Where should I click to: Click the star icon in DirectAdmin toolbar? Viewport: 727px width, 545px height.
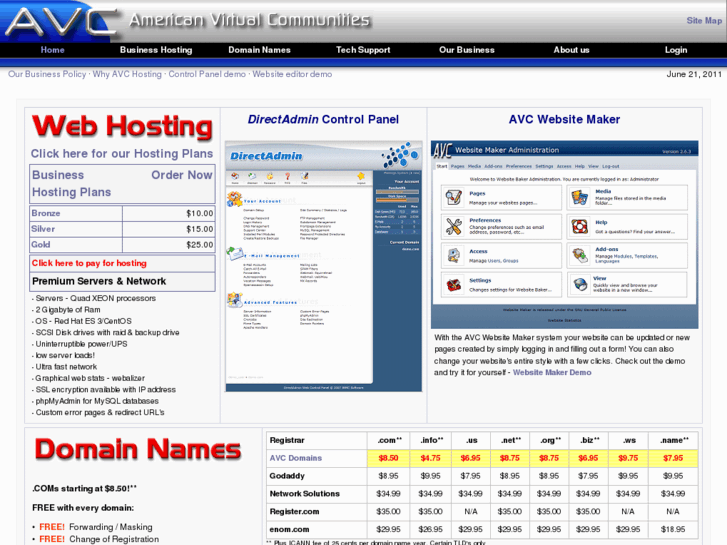pos(361,176)
